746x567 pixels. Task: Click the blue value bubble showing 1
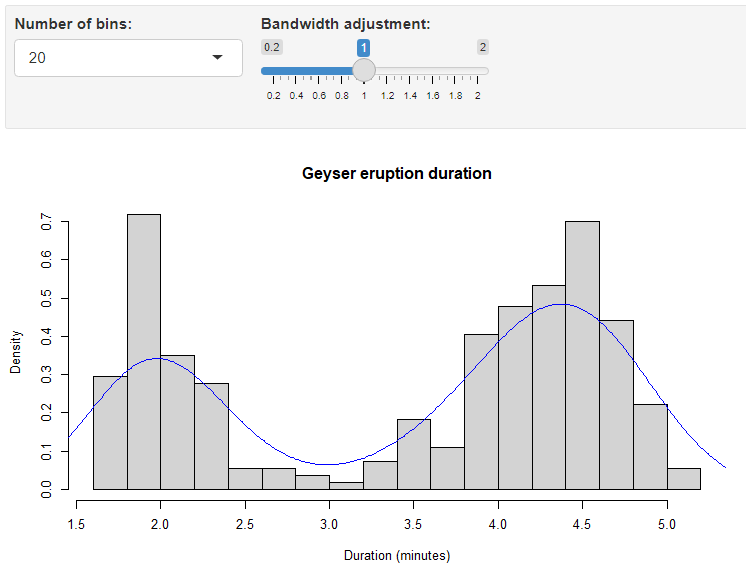tap(364, 47)
